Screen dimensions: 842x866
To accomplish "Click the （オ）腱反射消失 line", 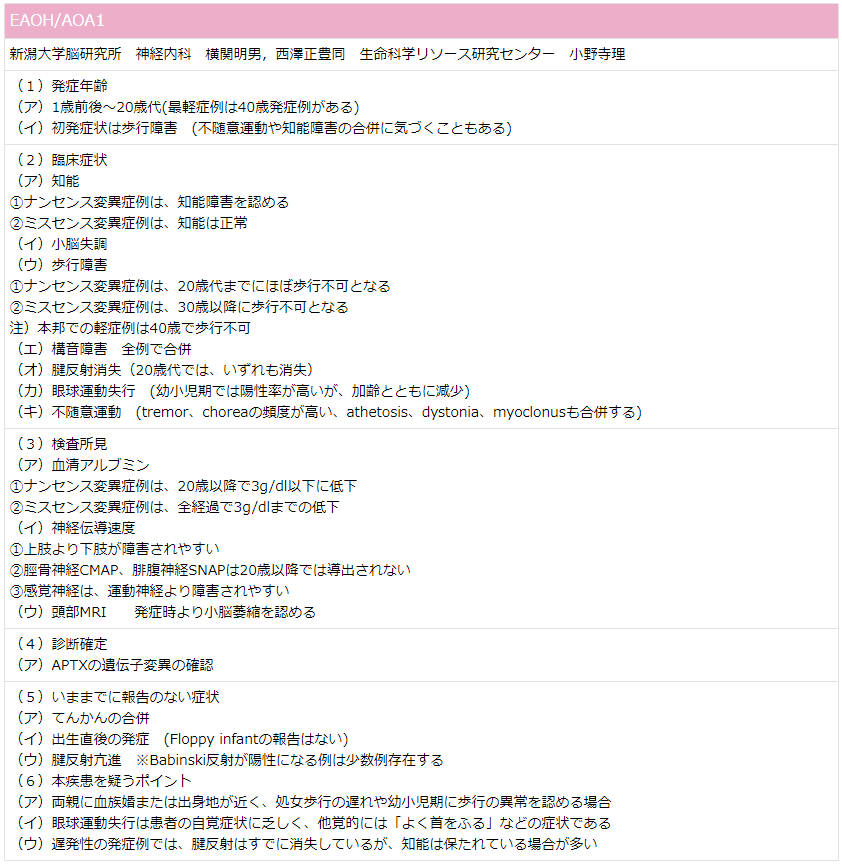I will click(165, 370).
